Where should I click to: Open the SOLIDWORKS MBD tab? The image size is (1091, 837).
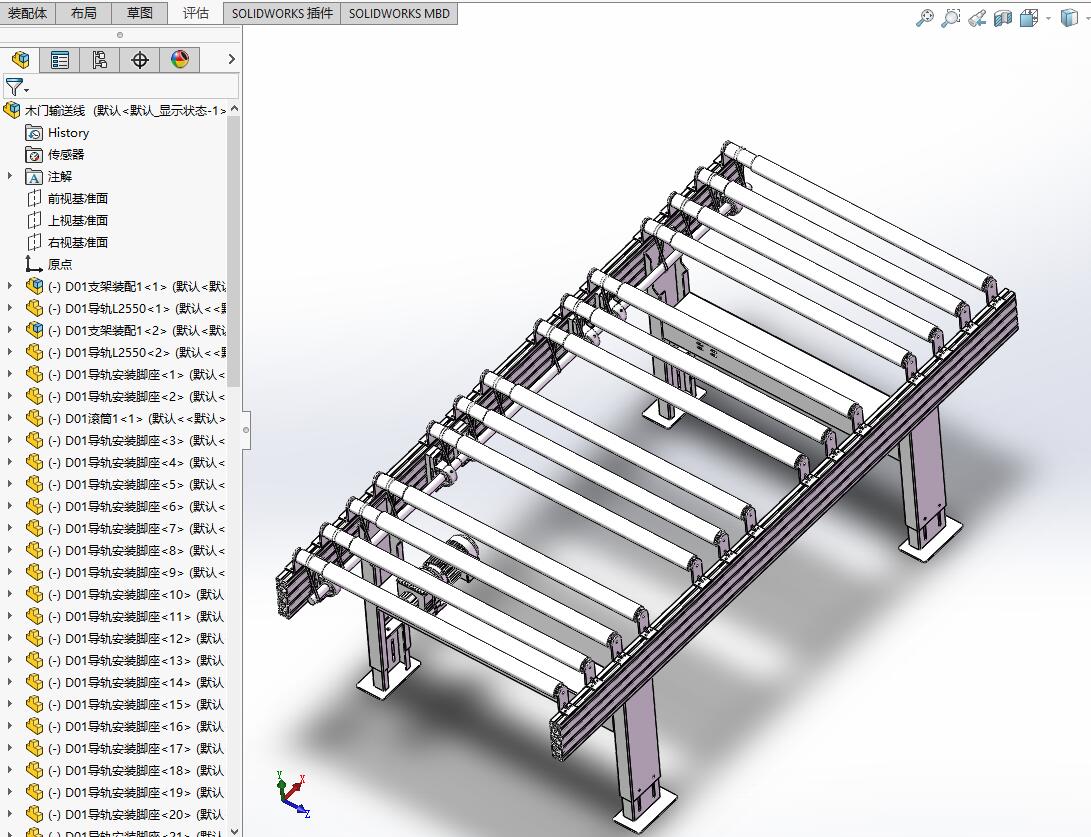[399, 13]
